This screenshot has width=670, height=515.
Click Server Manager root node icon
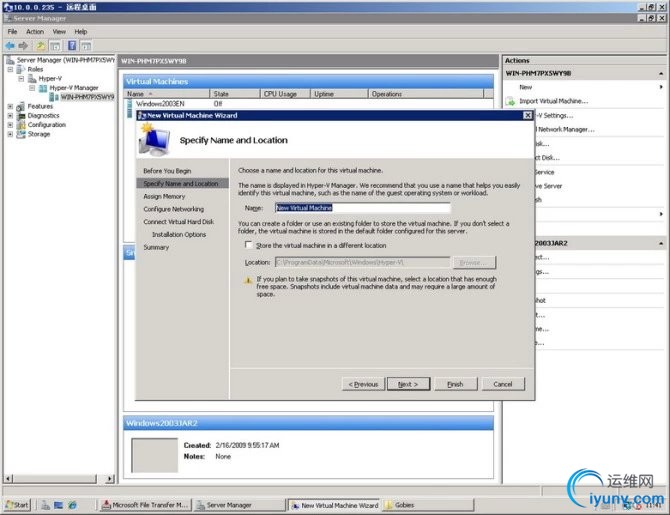(x=11, y=60)
